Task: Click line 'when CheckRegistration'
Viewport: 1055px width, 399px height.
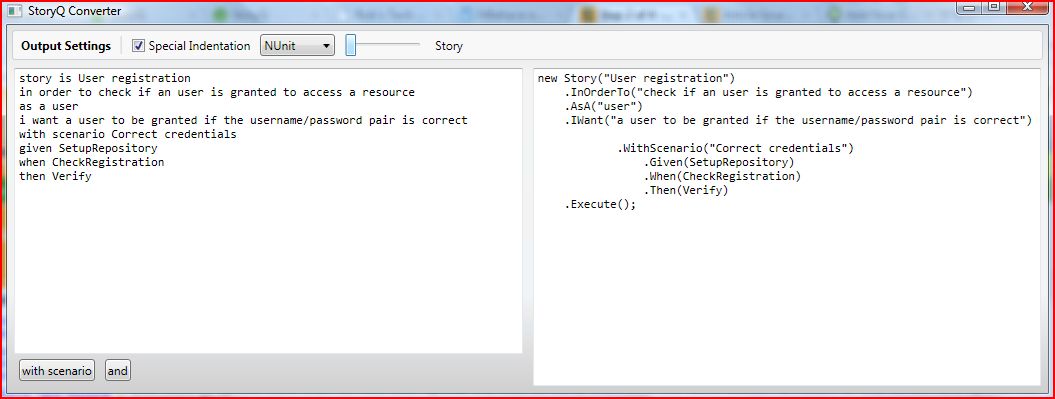Action: 92,163
